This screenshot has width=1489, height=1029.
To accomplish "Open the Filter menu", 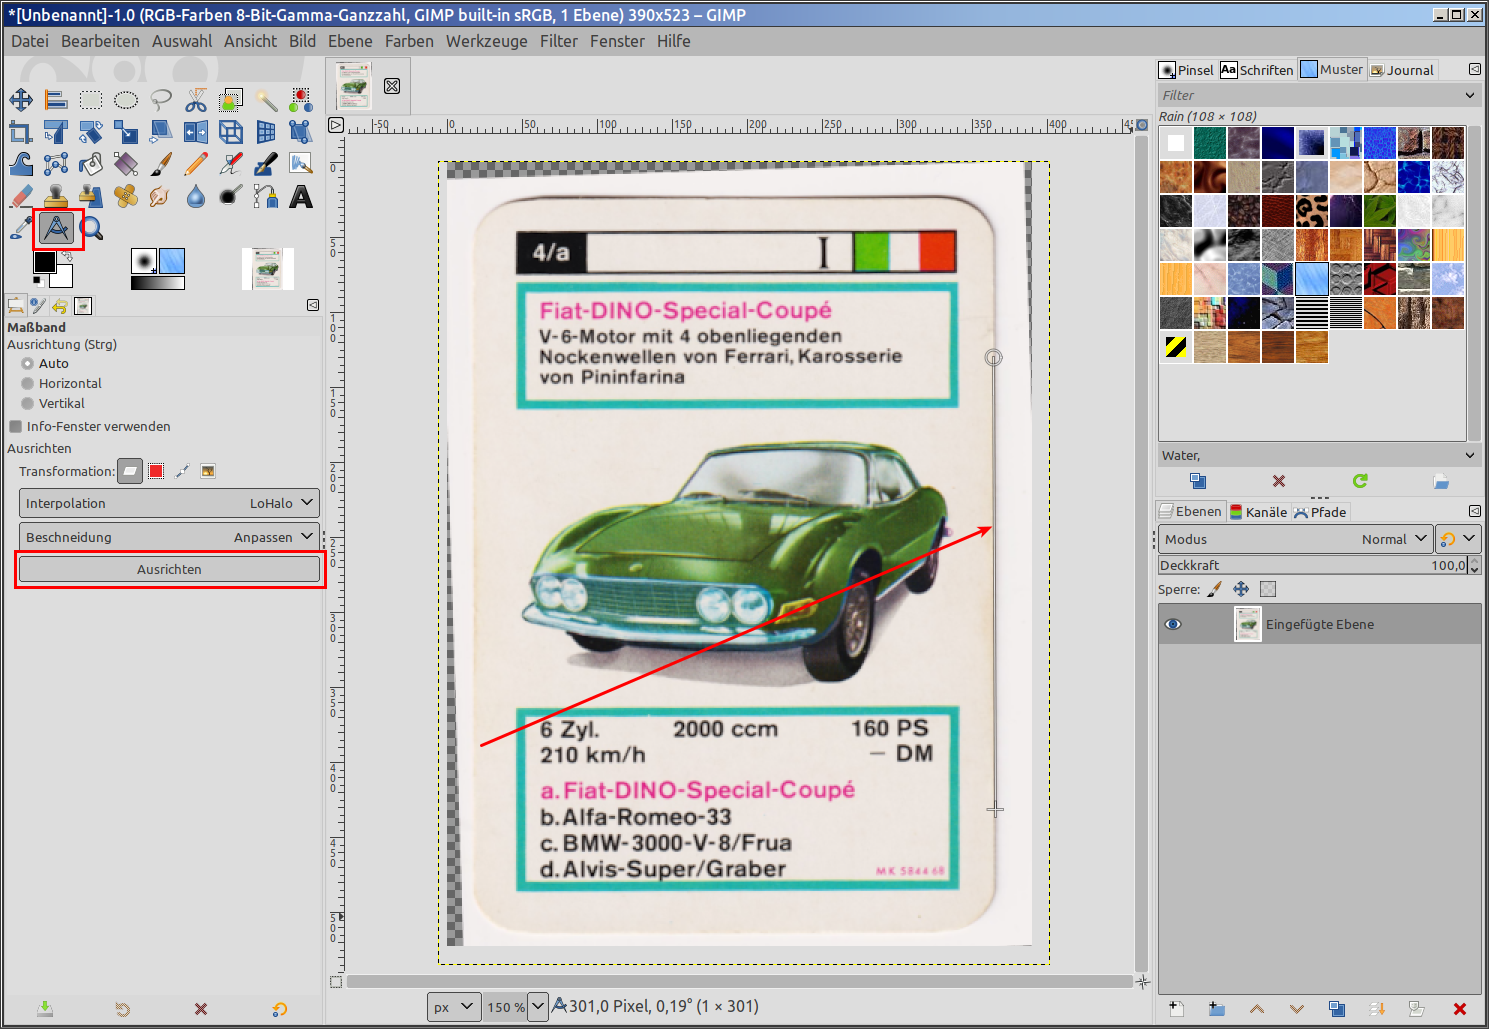I will [x=558, y=41].
